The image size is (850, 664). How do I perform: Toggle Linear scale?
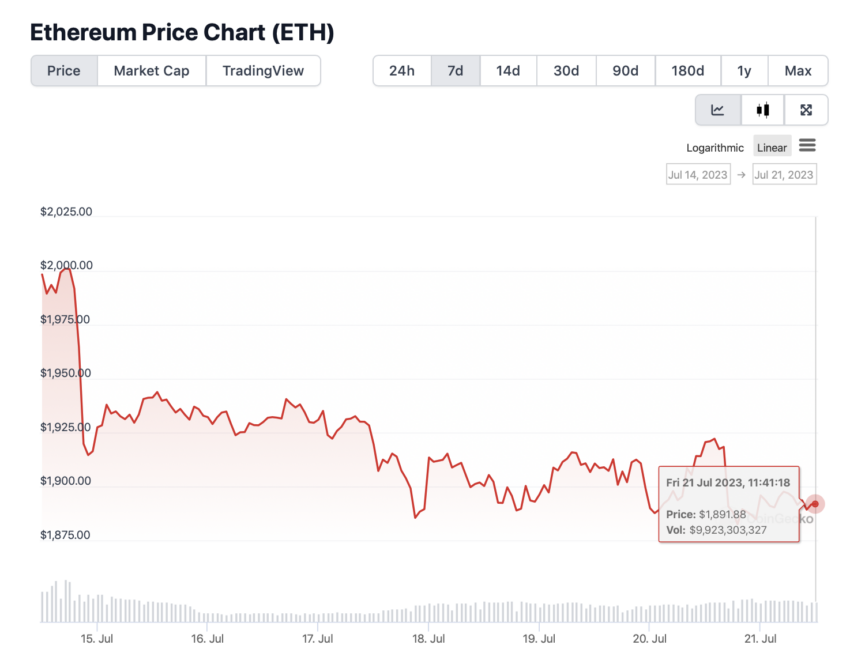pos(772,147)
